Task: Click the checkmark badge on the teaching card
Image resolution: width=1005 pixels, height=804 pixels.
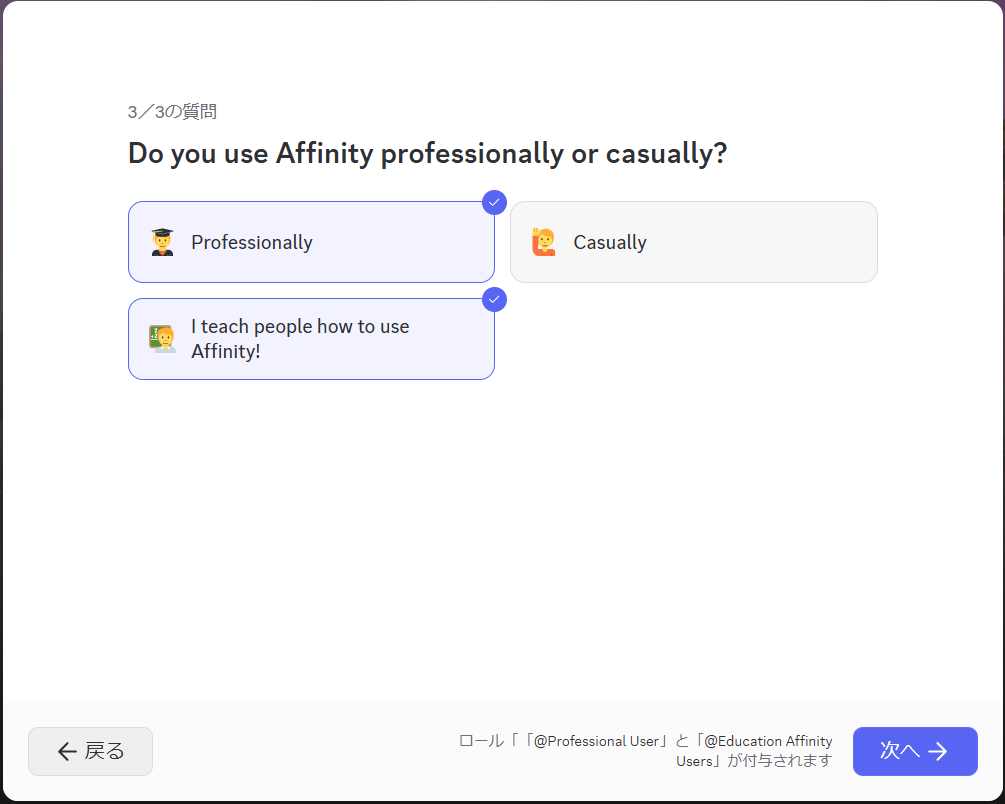Action: [x=494, y=299]
